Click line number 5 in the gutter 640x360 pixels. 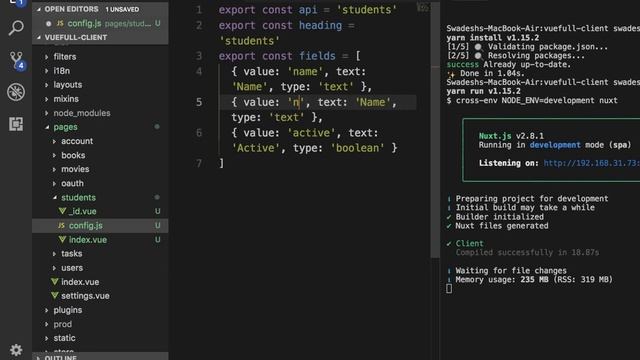tap(199, 102)
